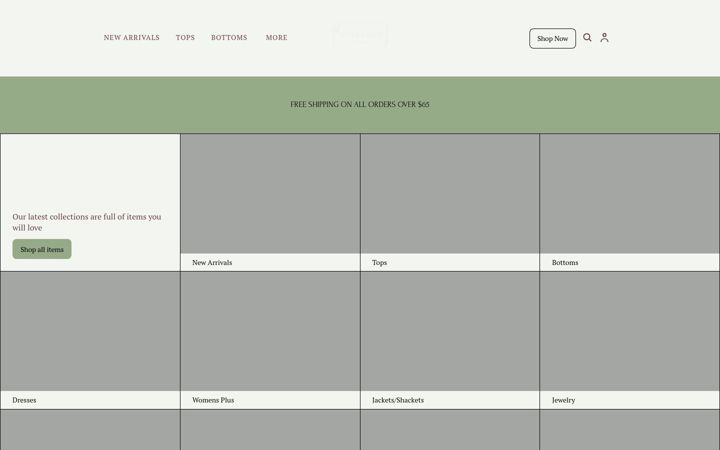
Task: Click the Jewelry collection label
Action: [563, 400]
